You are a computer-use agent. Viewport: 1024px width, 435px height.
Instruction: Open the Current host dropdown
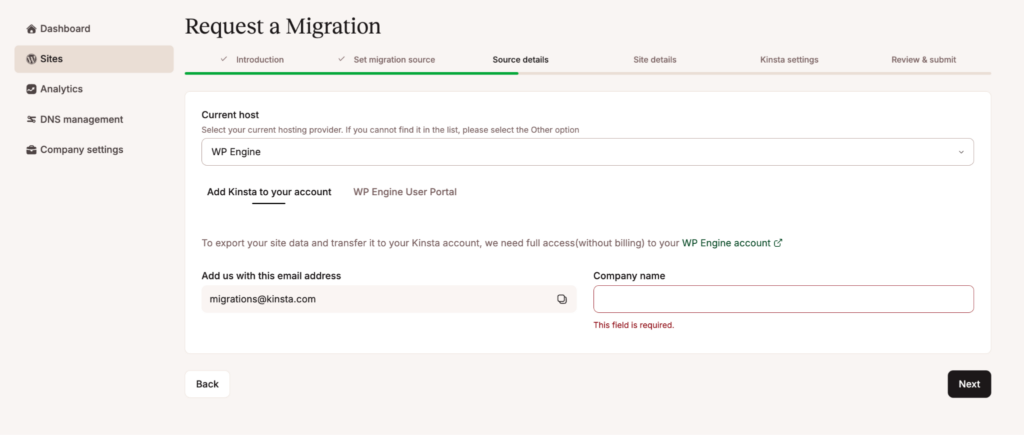587,152
